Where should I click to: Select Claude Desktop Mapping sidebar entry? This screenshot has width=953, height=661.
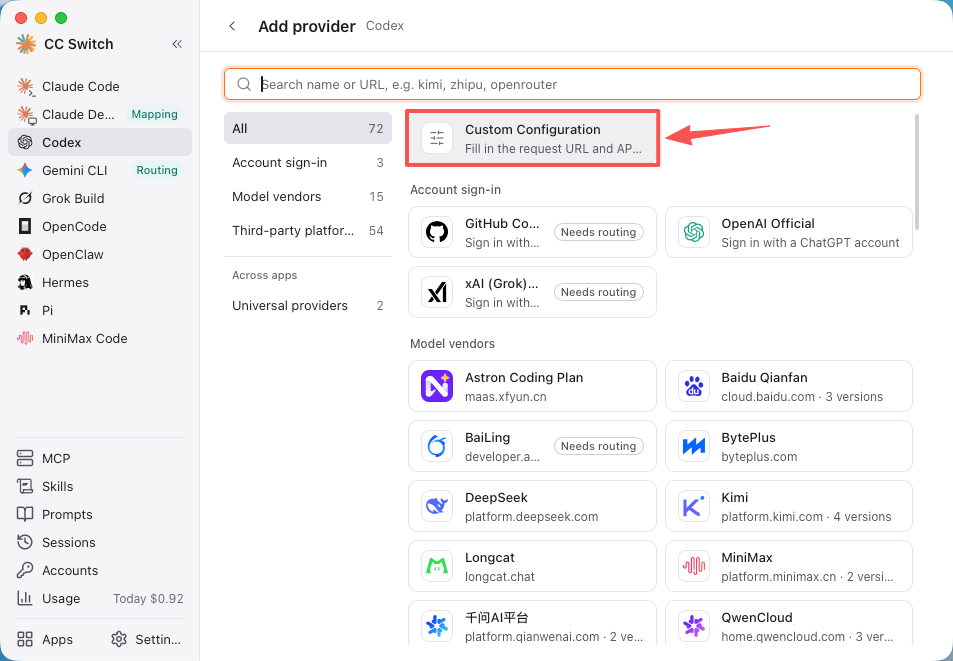tap(100, 114)
